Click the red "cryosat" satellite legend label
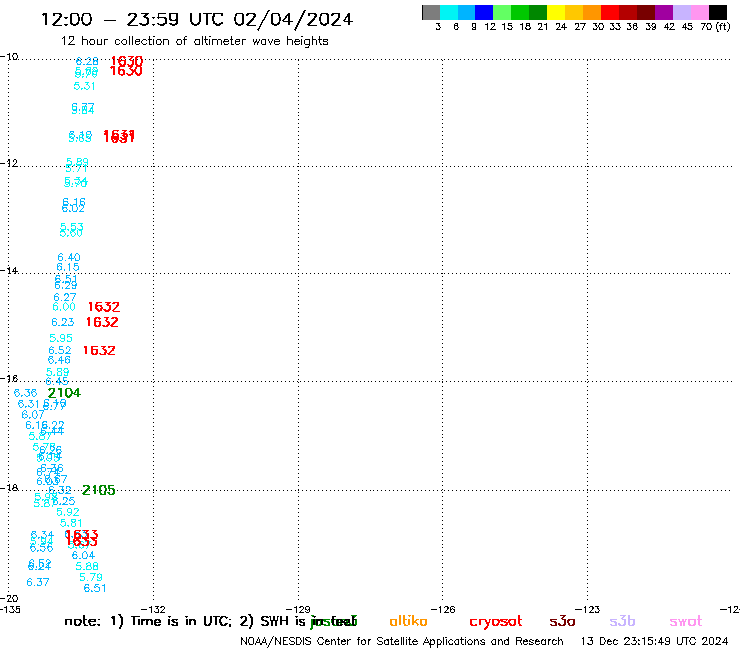Screen dimensions: 740x650 tap(496, 622)
